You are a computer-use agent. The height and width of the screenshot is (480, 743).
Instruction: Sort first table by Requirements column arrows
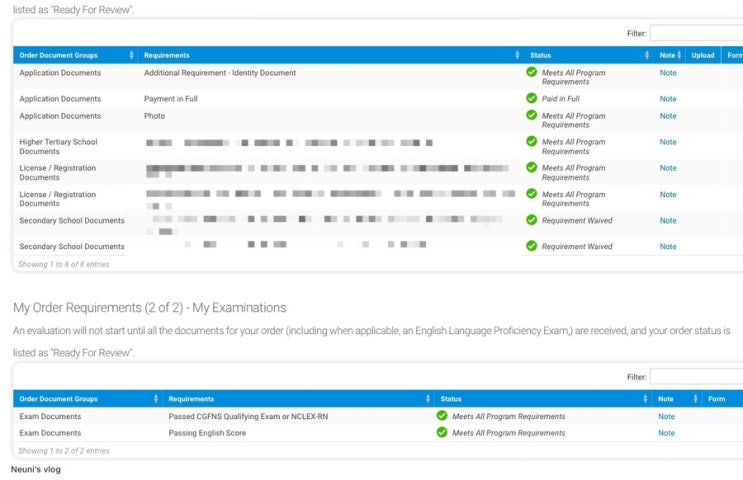[x=517, y=55]
